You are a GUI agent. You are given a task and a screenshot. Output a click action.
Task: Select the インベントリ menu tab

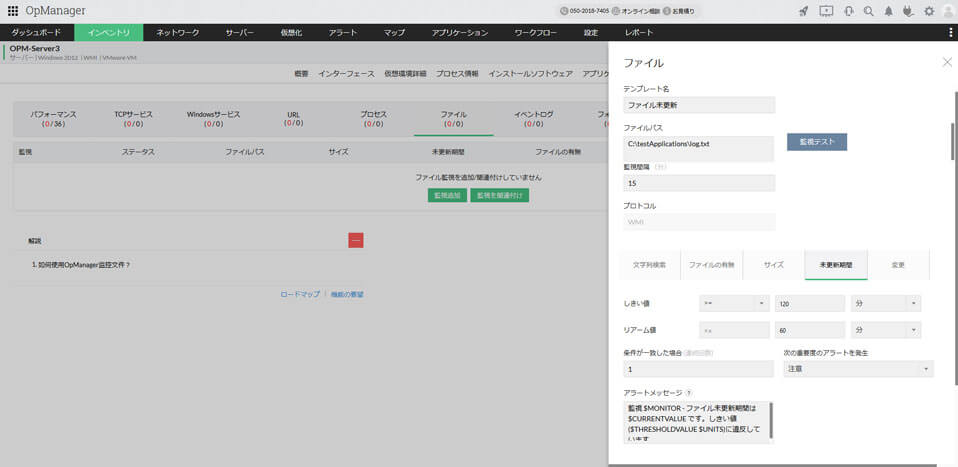(109, 32)
